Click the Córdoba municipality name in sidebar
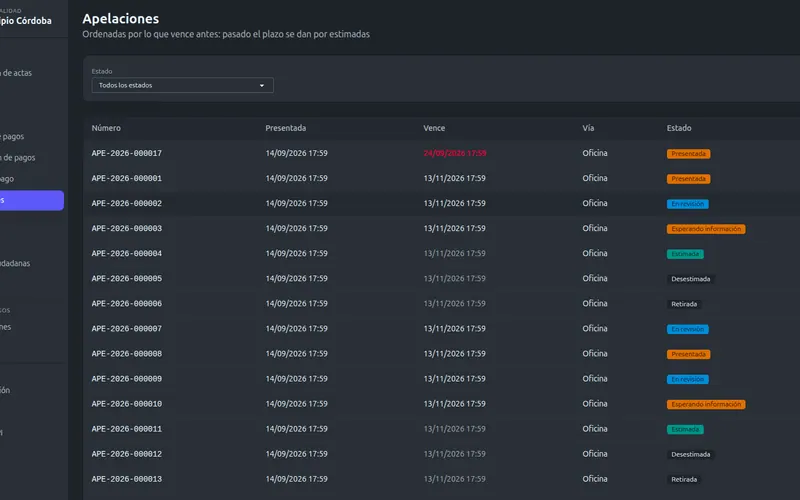This screenshot has height=500, width=800. [26, 21]
